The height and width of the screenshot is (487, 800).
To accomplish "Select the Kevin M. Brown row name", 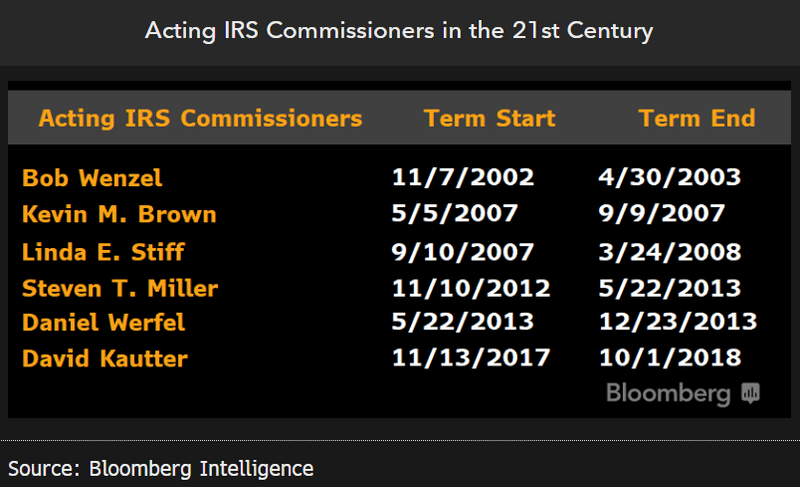I will click(x=119, y=214).
